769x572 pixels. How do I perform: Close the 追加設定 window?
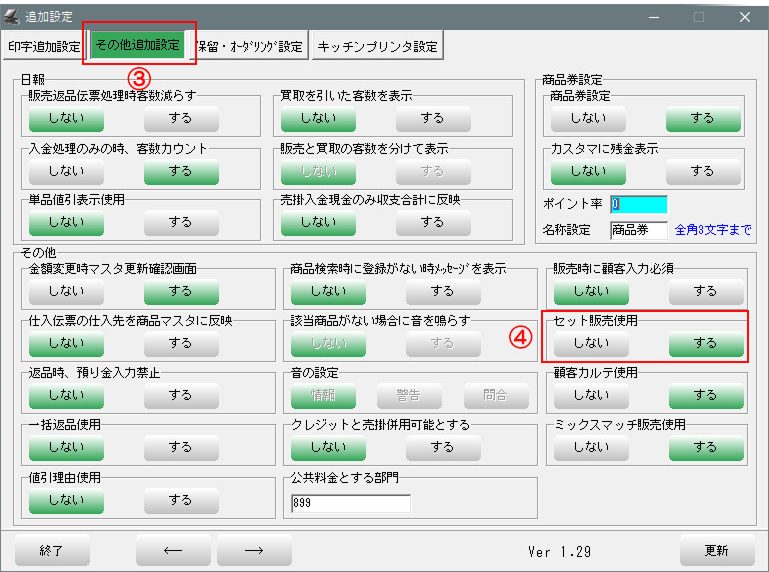745,16
